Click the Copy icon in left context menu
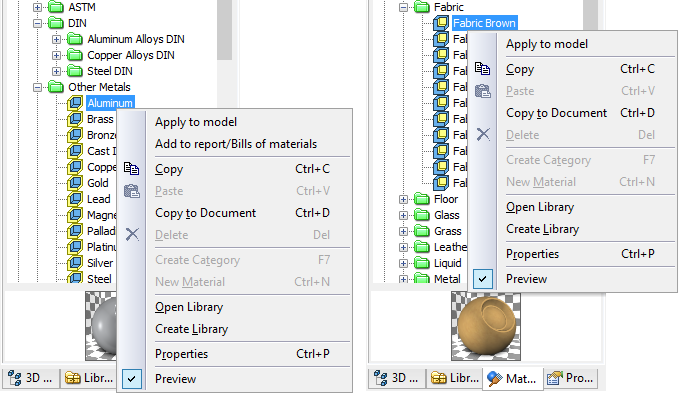The image size is (679, 393). coord(132,169)
